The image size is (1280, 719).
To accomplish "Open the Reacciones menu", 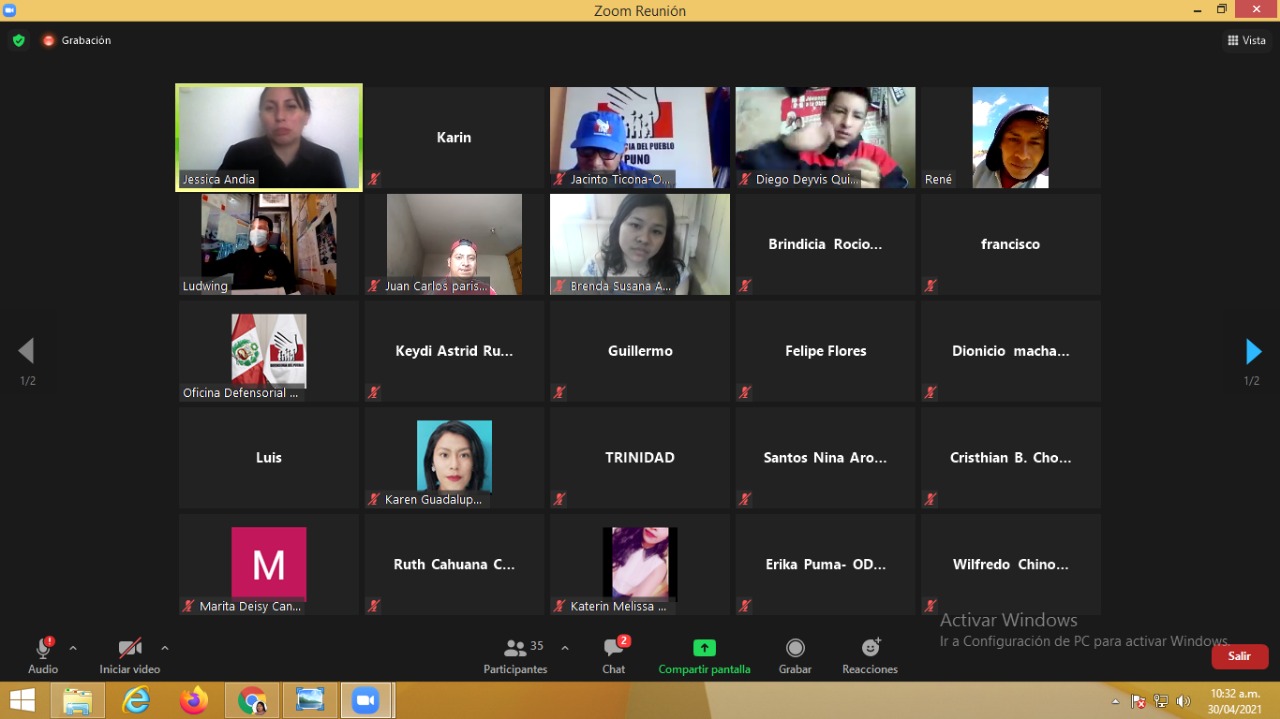I will click(870, 656).
